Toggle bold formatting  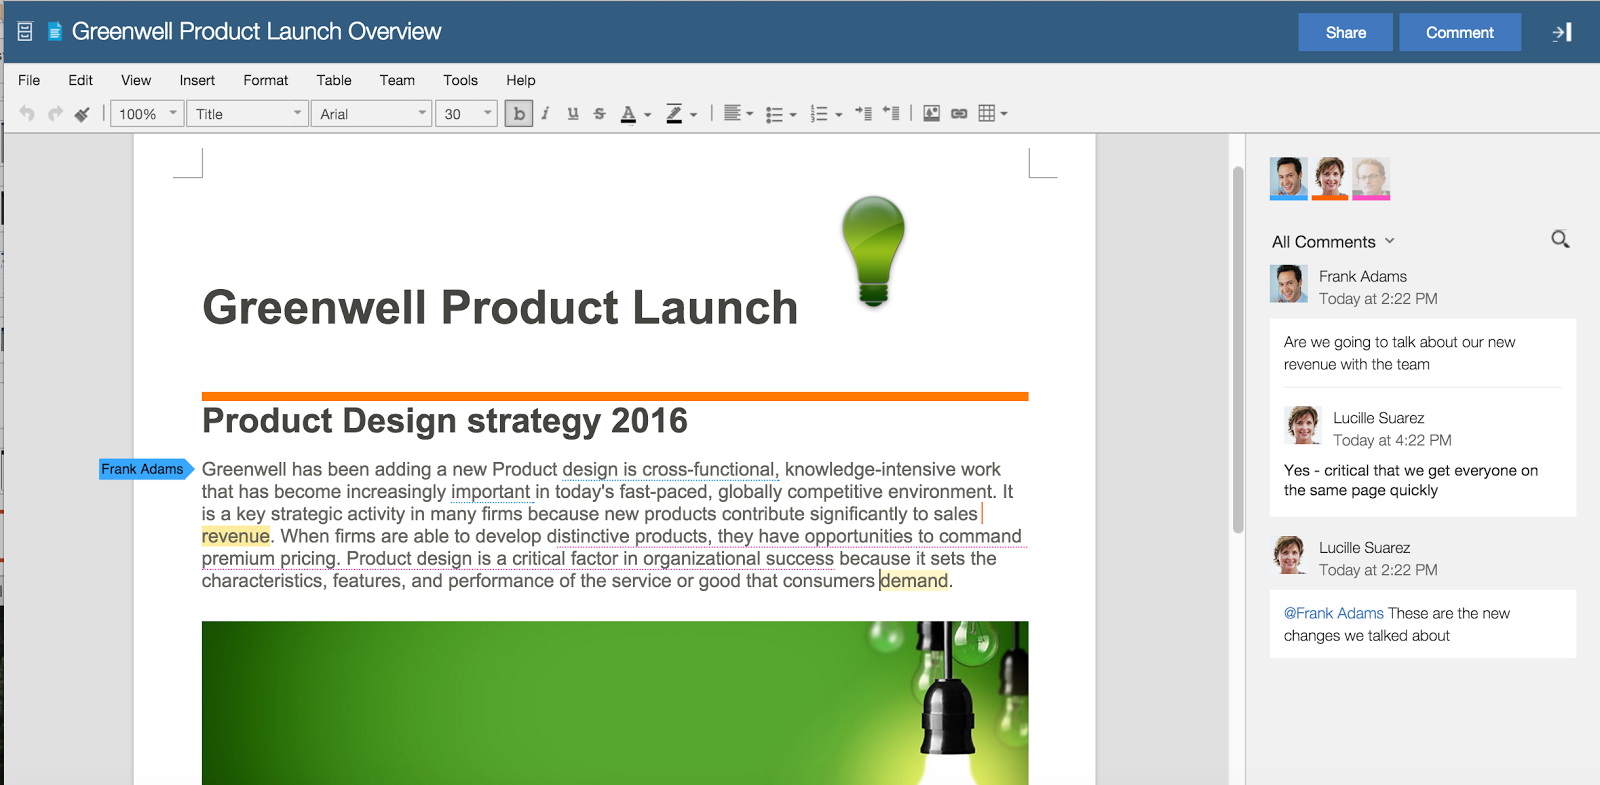click(x=518, y=113)
